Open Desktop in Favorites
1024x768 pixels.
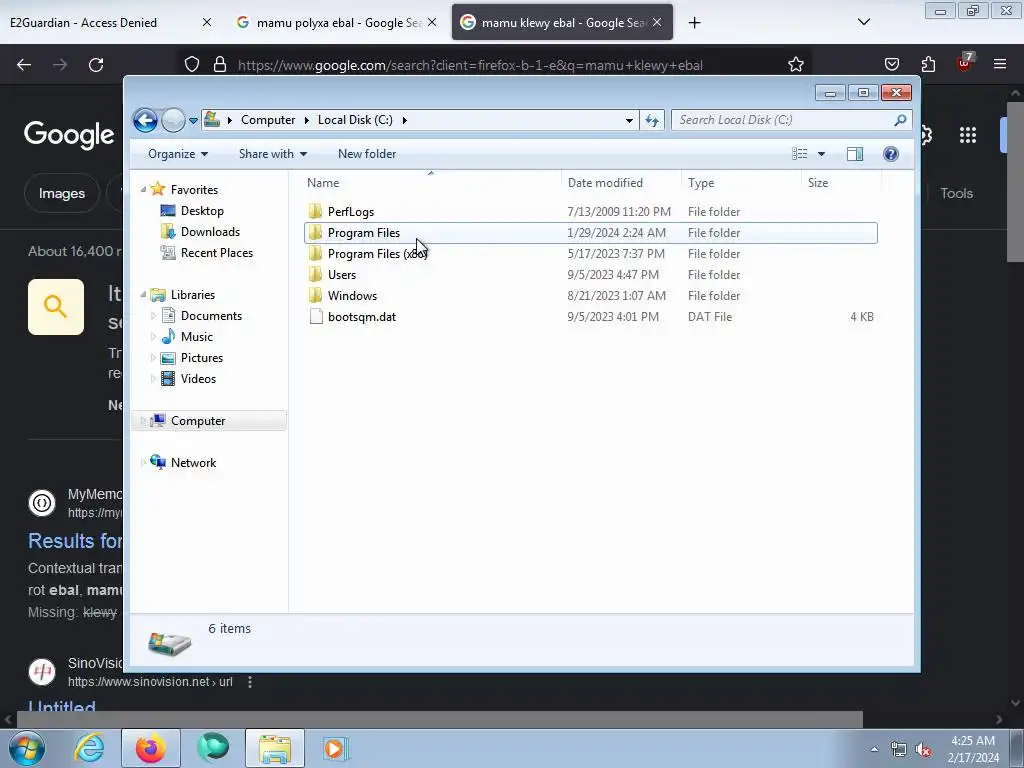point(202,211)
